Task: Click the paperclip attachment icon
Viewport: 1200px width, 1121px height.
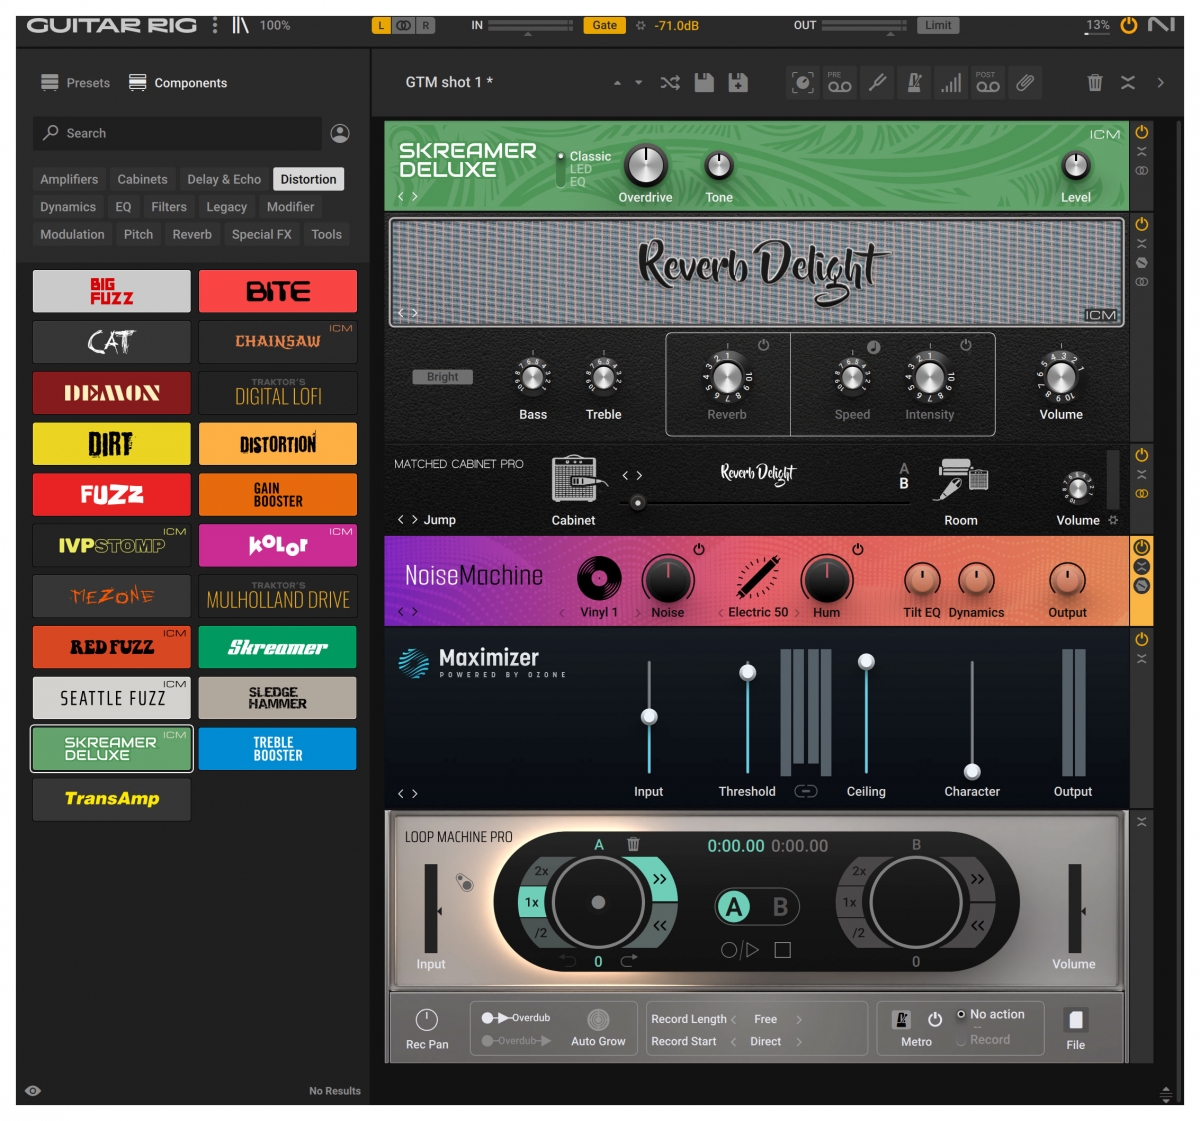Action: (1025, 83)
